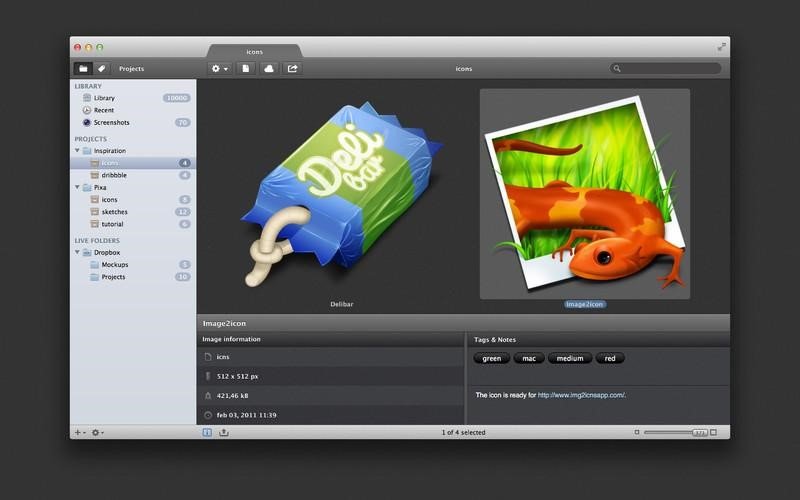Click the 'Delibar' caption under thumbnail
Screen dimensions: 800x500
(341, 304)
